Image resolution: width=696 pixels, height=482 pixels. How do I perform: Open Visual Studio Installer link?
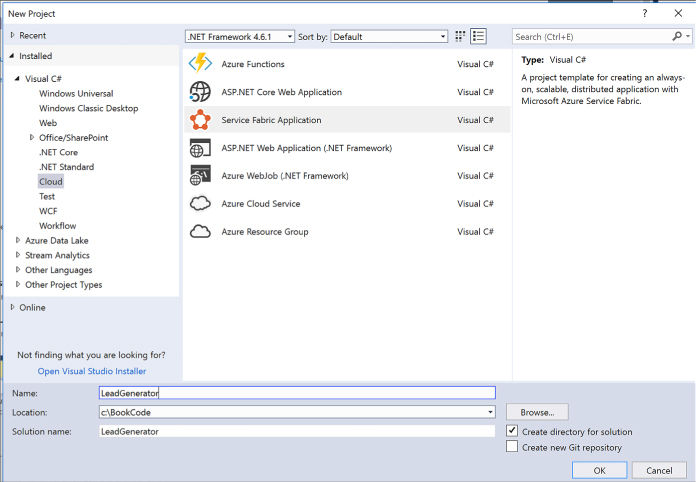pyautogui.click(x=91, y=371)
